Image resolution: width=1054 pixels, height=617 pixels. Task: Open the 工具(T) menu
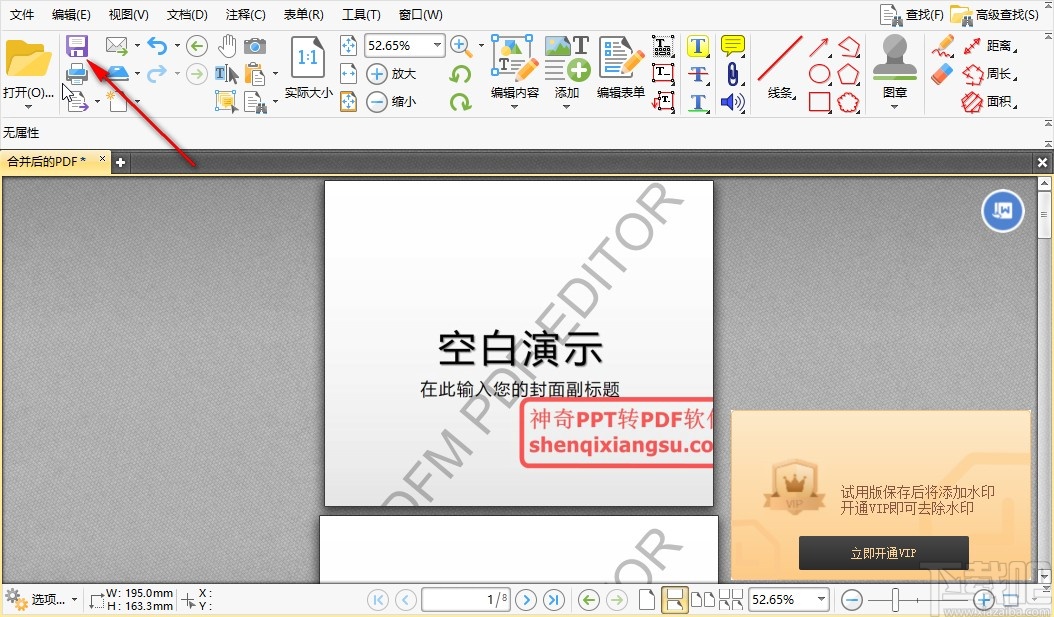click(x=361, y=14)
